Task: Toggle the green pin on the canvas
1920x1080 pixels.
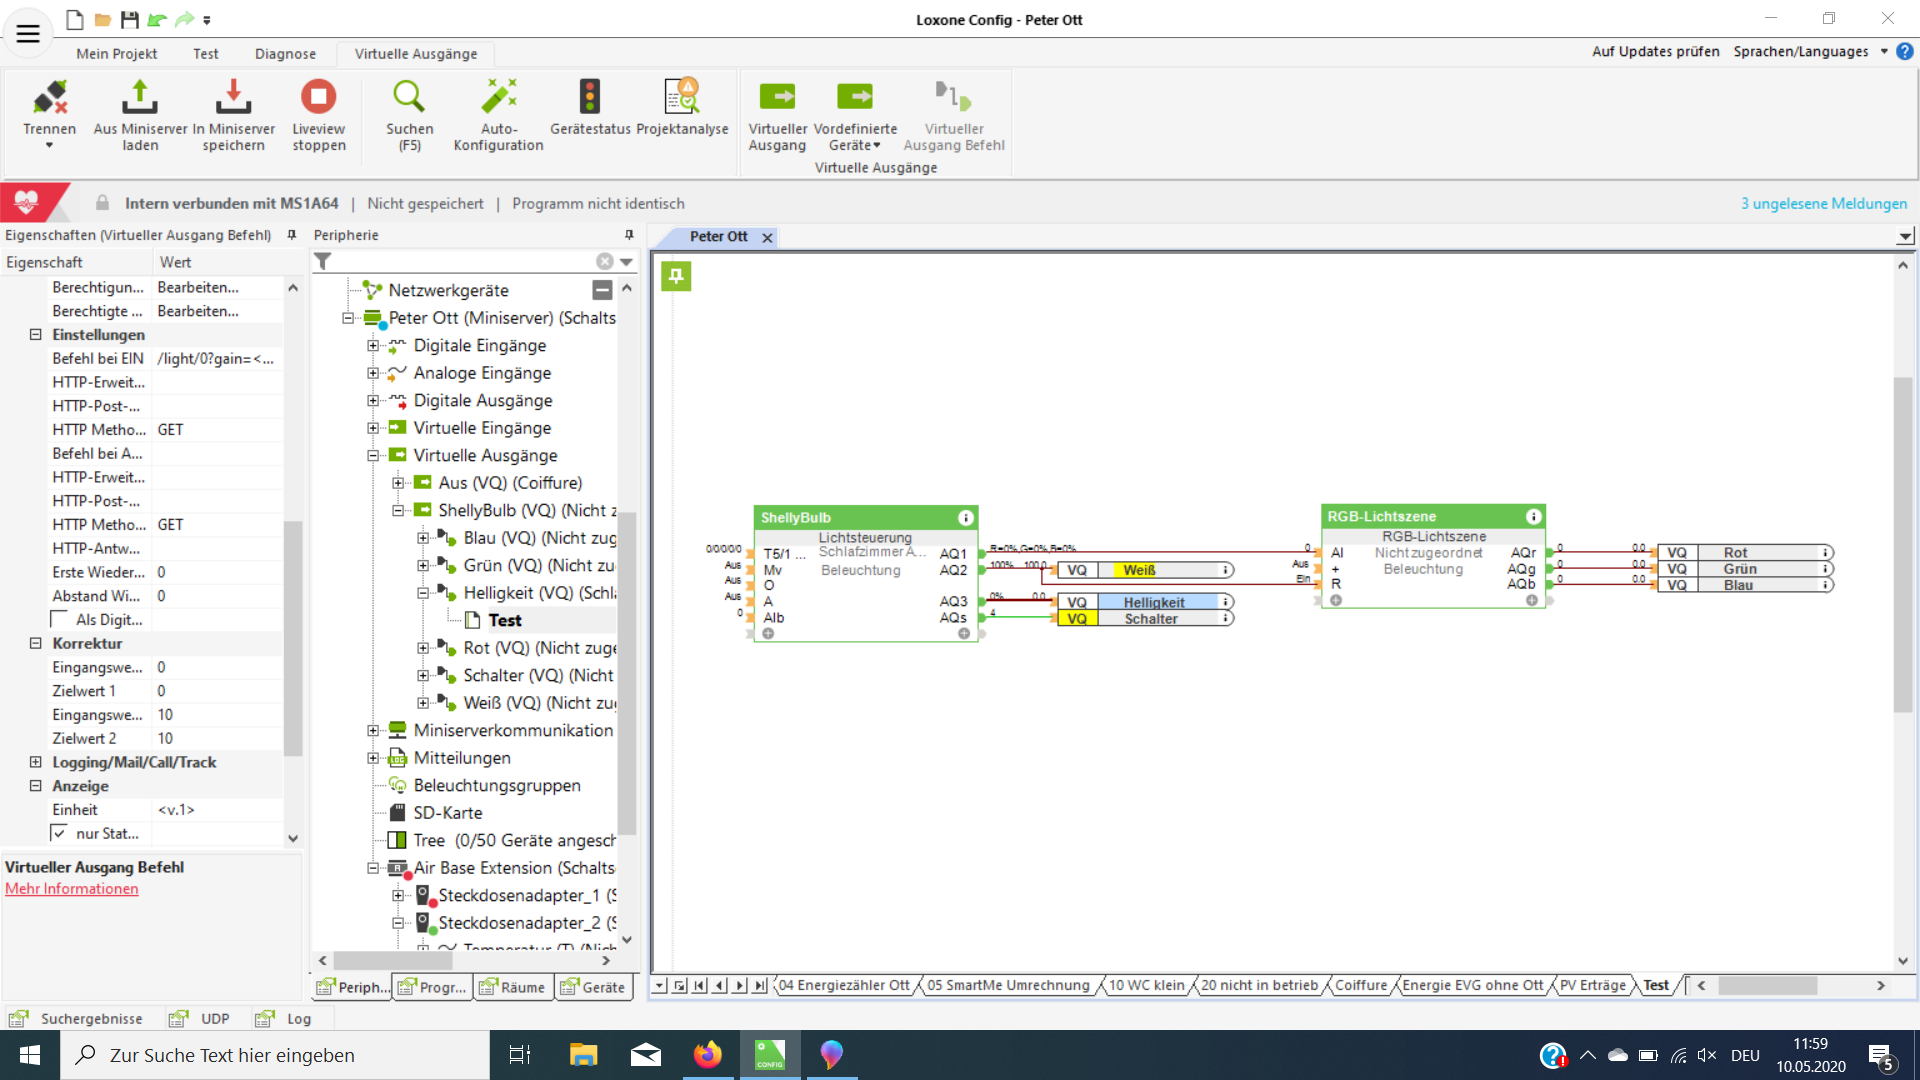Action: click(x=676, y=276)
